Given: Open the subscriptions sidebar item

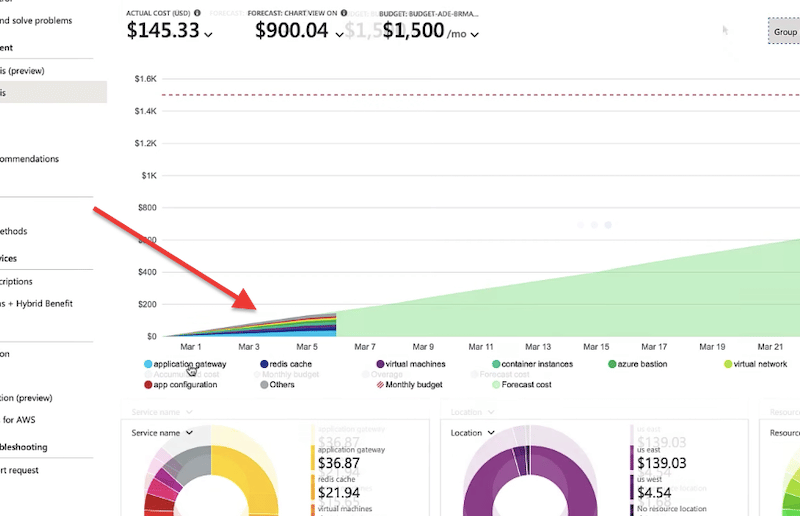Looking at the screenshot, I should tap(16, 282).
